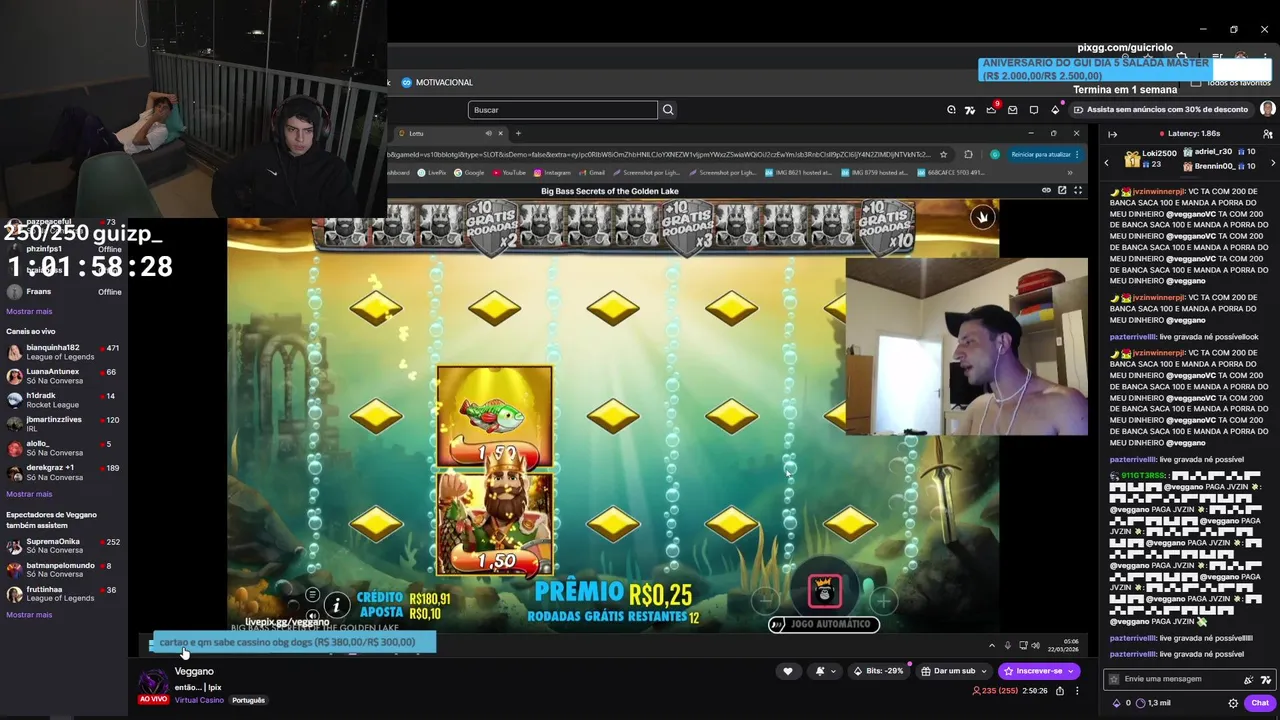Click the translate icon in the top bar
Viewport: 1280px width, 720px height.
coord(970,110)
